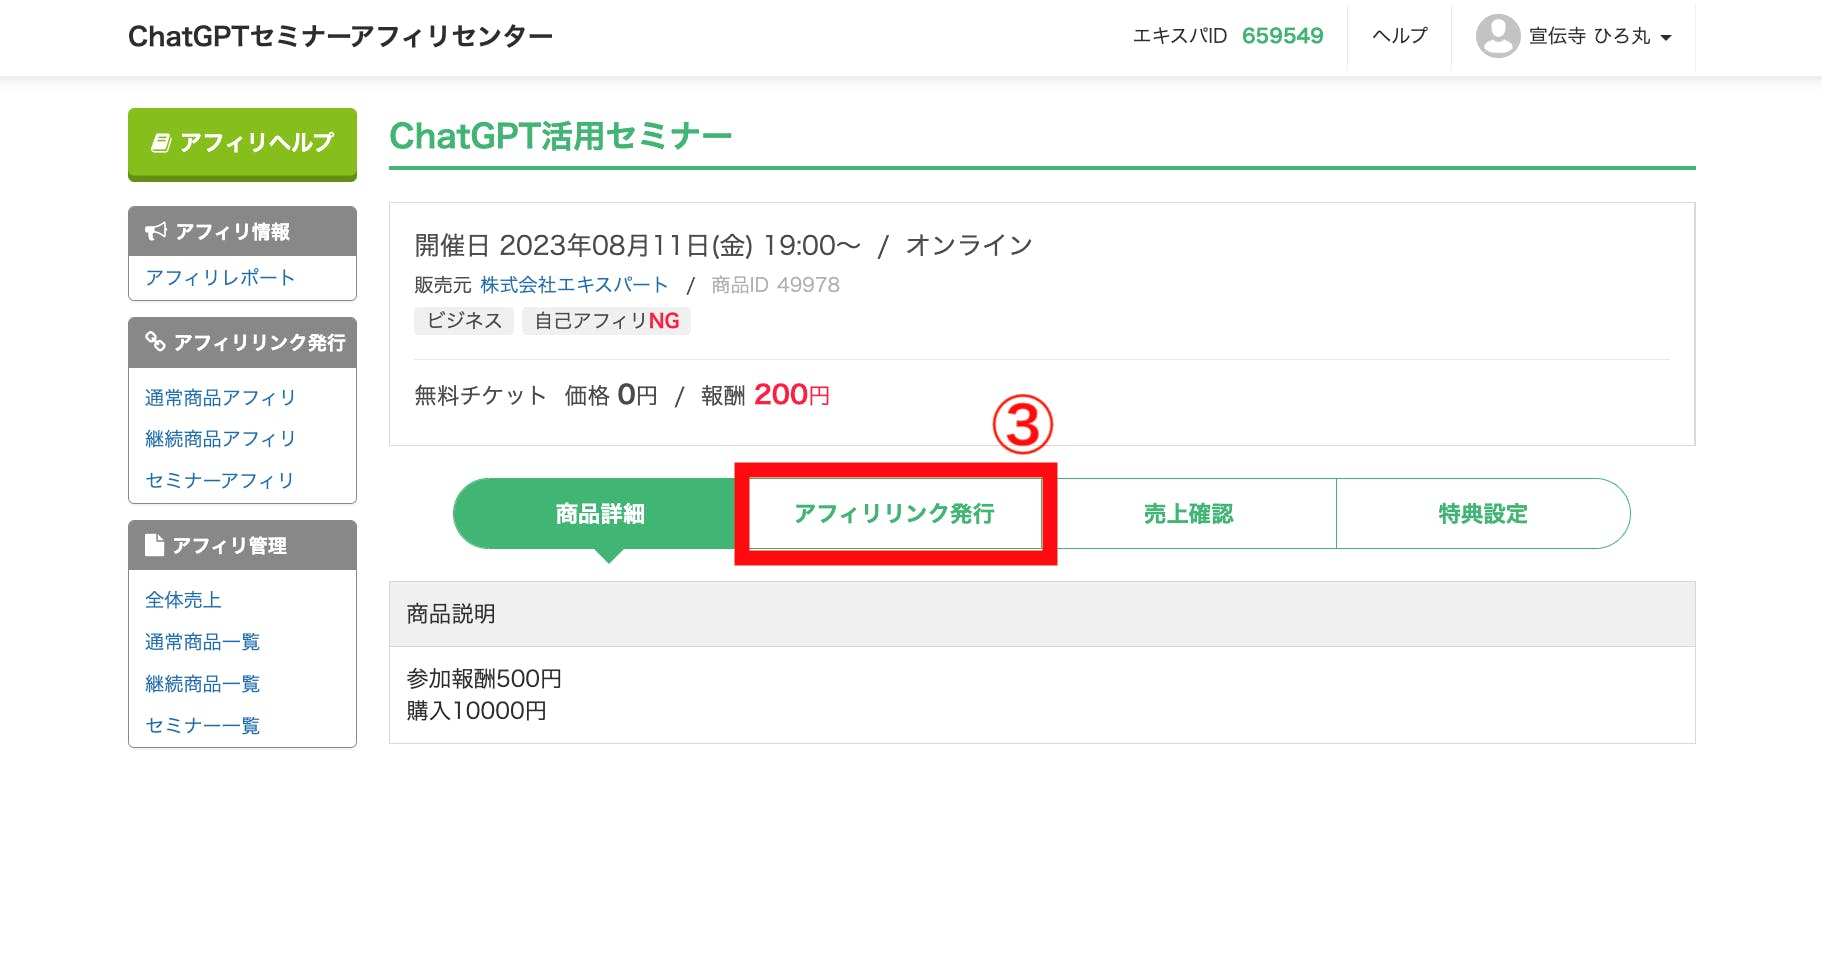Click the 株式会社エキスパート seller link

tap(574, 285)
